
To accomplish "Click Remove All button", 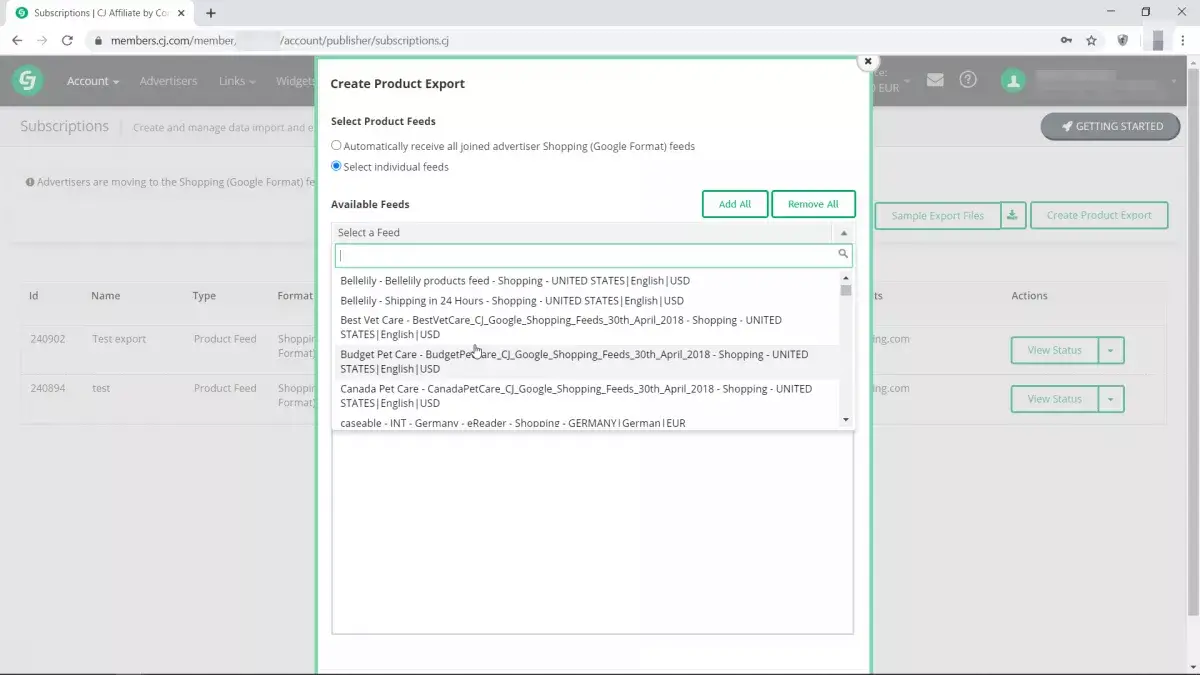I will (813, 204).
